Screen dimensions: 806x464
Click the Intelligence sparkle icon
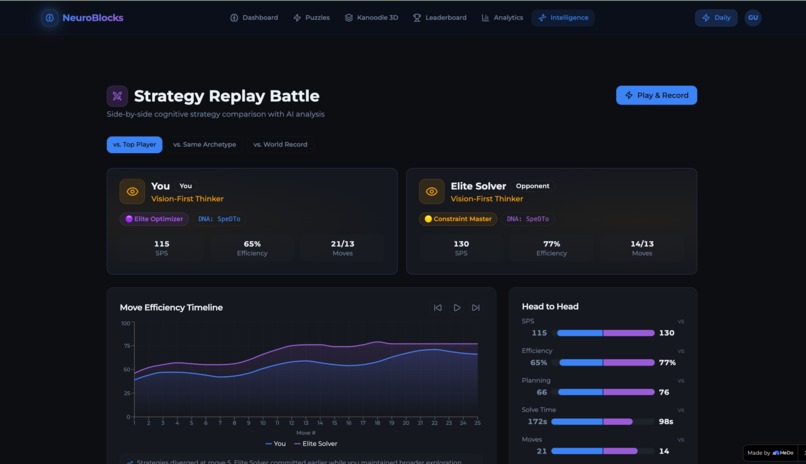tap(542, 18)
